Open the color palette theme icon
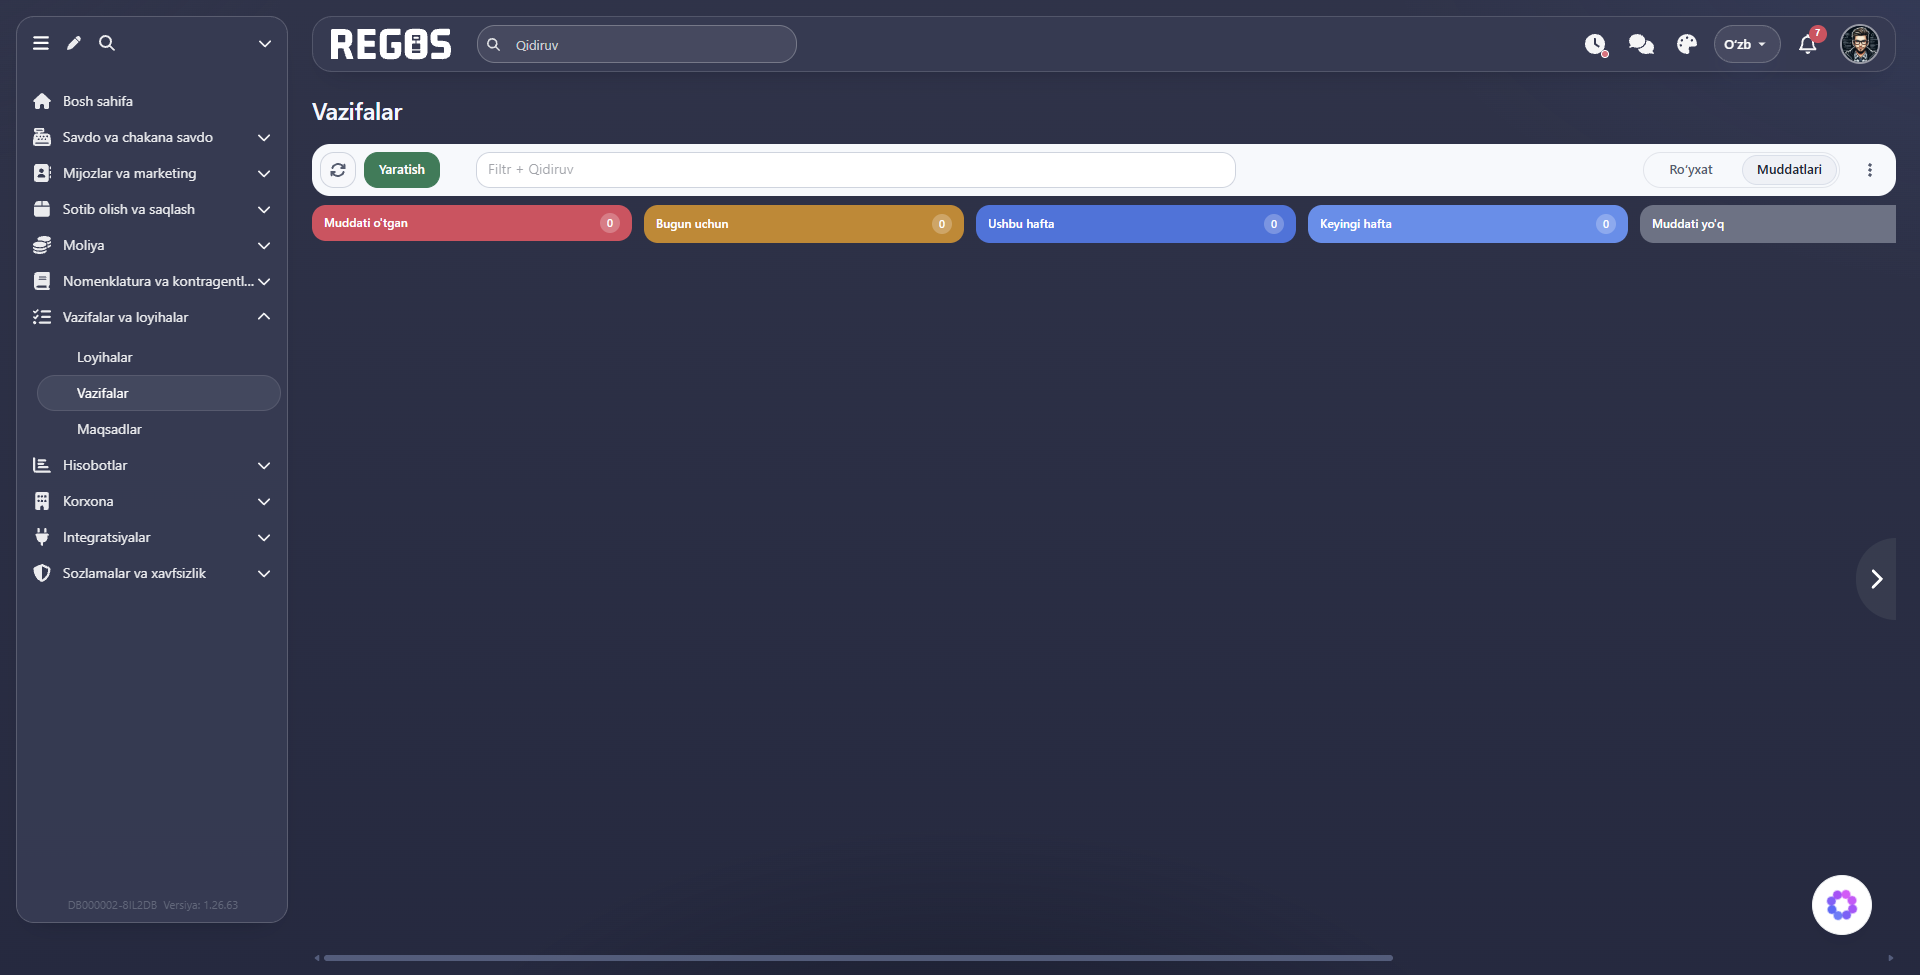 (x=1687, y=45)
